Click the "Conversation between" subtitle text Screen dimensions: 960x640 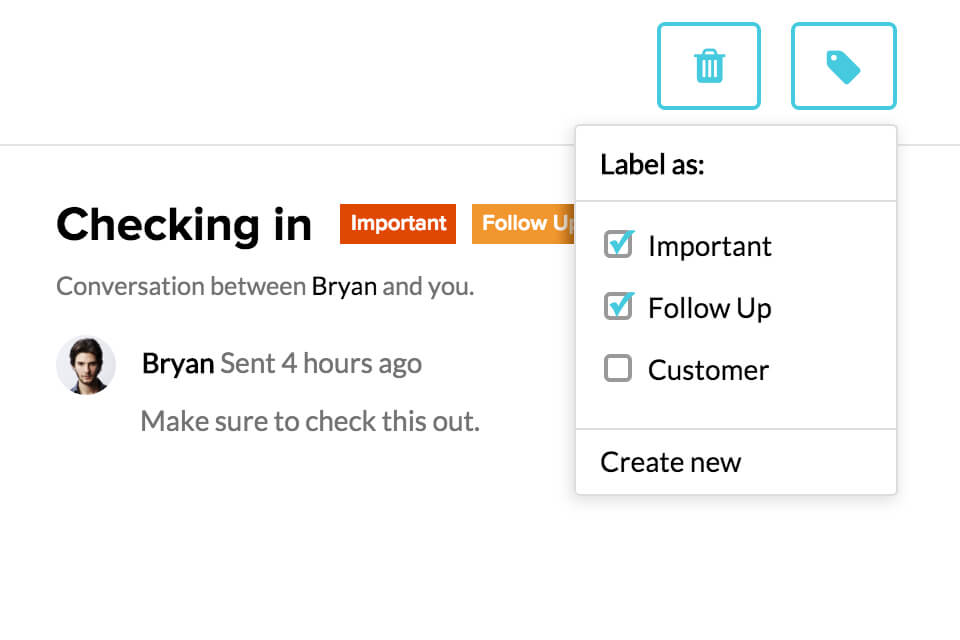pos(181,287)
